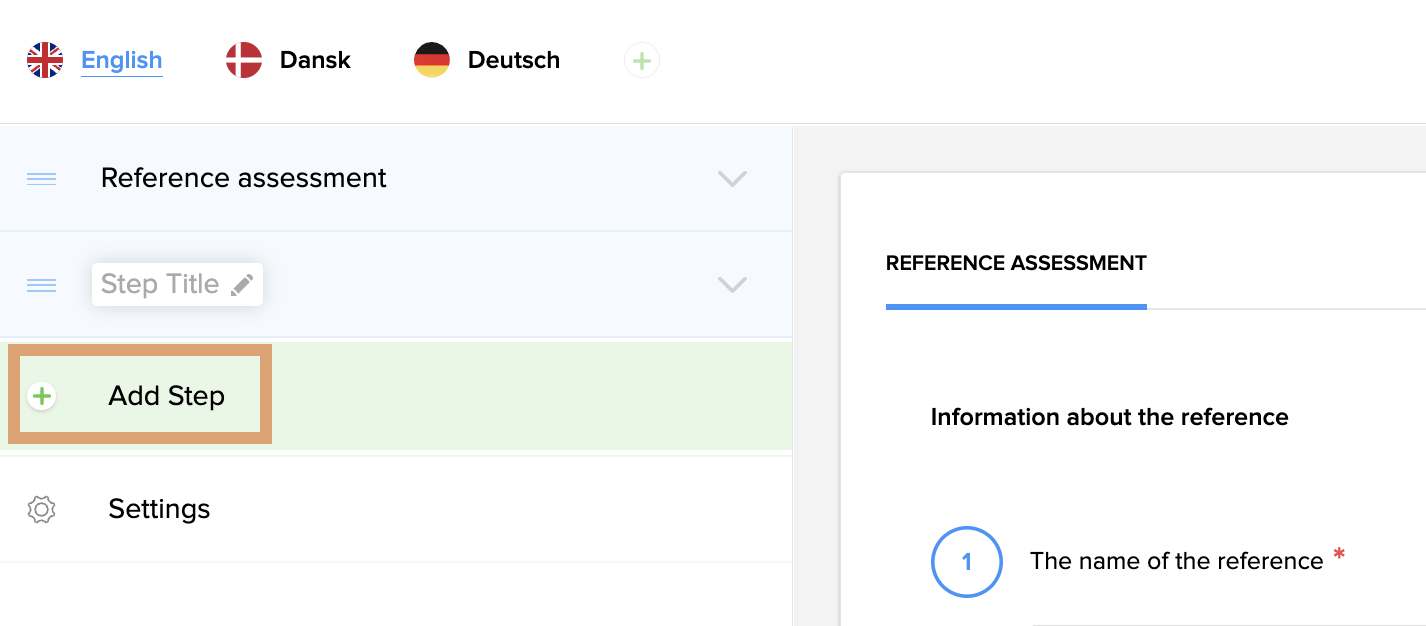
Task: Grab the drag handle for Reference assessment
Action: click(x=41, y=179)
